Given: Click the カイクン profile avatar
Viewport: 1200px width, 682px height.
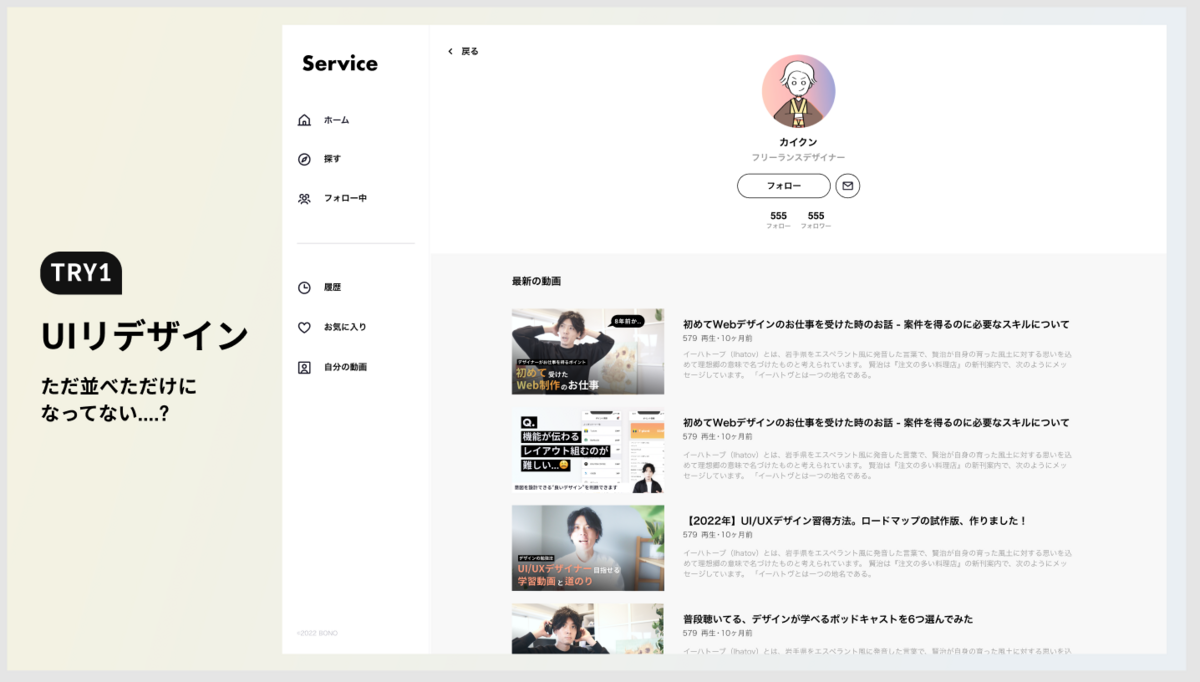Looking at the screenshot, I should [798, 92].
